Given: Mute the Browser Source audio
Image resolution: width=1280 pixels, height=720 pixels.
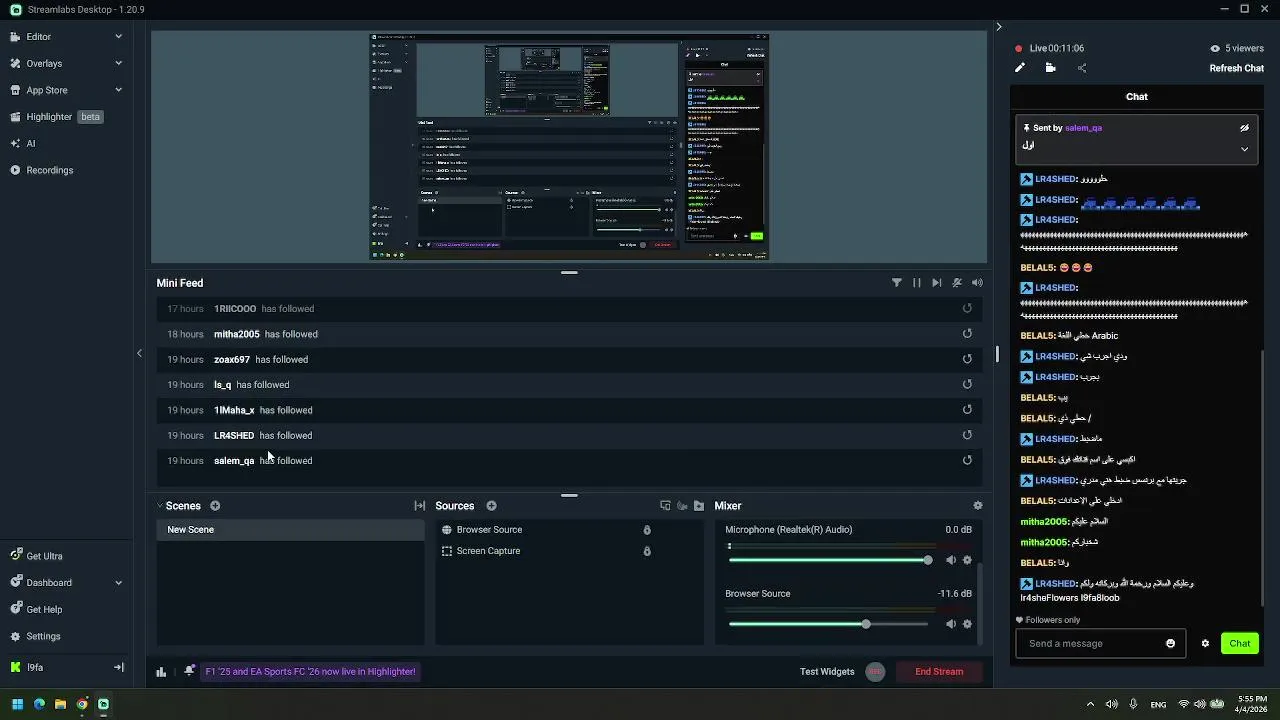Looking at the screenshot, I should [951, 624].
